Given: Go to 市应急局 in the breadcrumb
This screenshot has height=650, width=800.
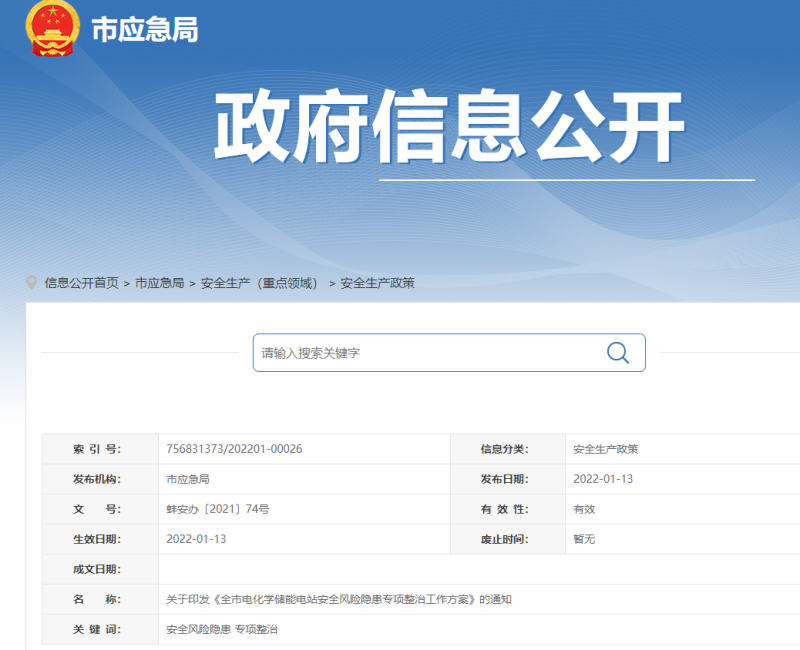Looking at the screenshot, I should tap(159, 283).
